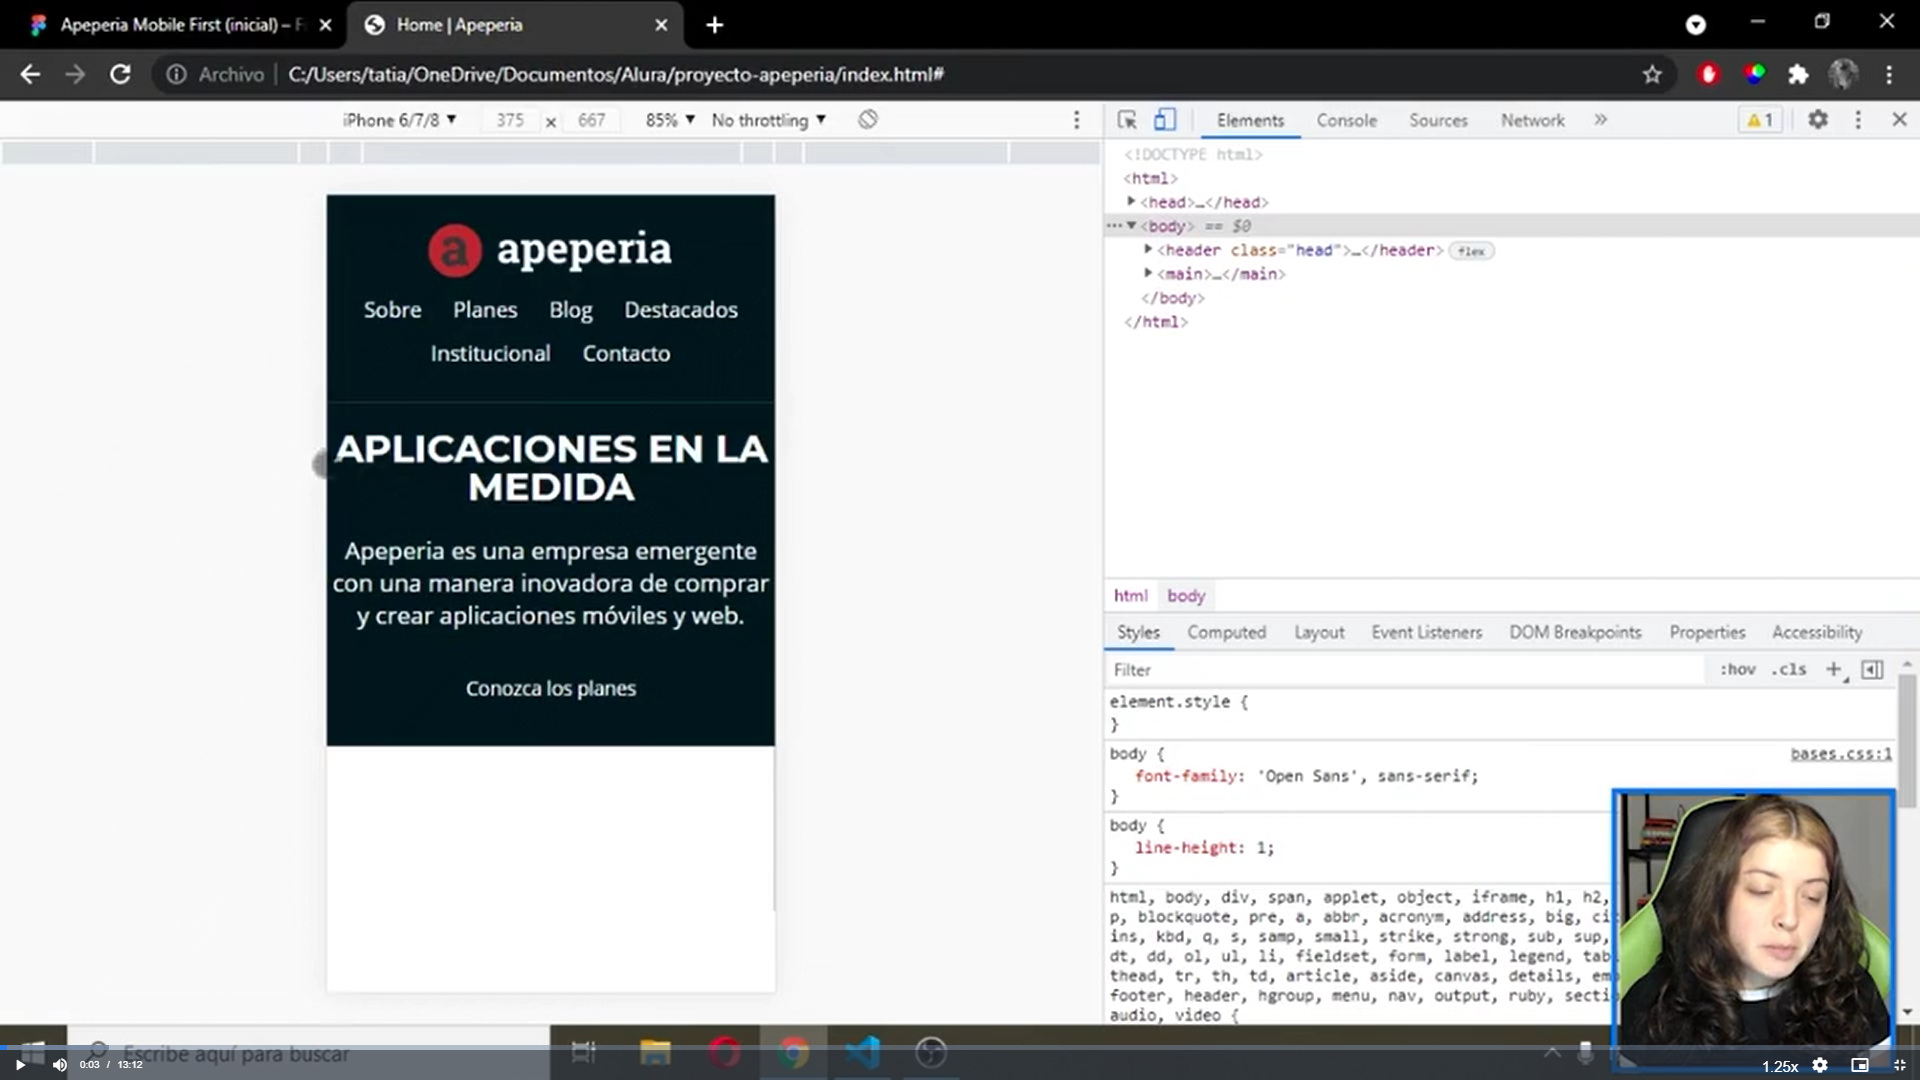Image resolution: width=1920 pixels, height=1080 pixels.
Task: Expand the head element node
Action: [1131, 202]
